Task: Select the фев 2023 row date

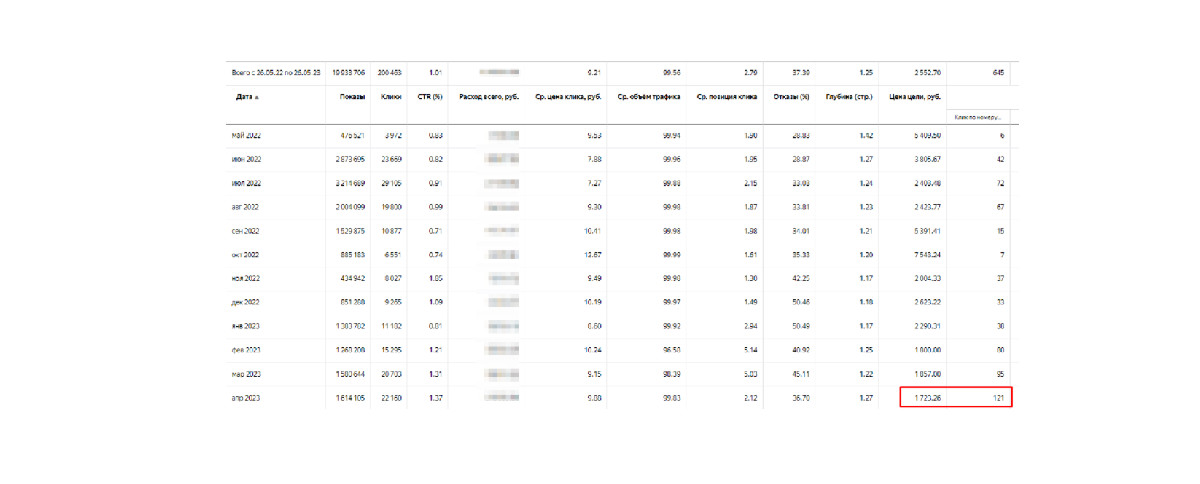Action: [x=247, y=349]
